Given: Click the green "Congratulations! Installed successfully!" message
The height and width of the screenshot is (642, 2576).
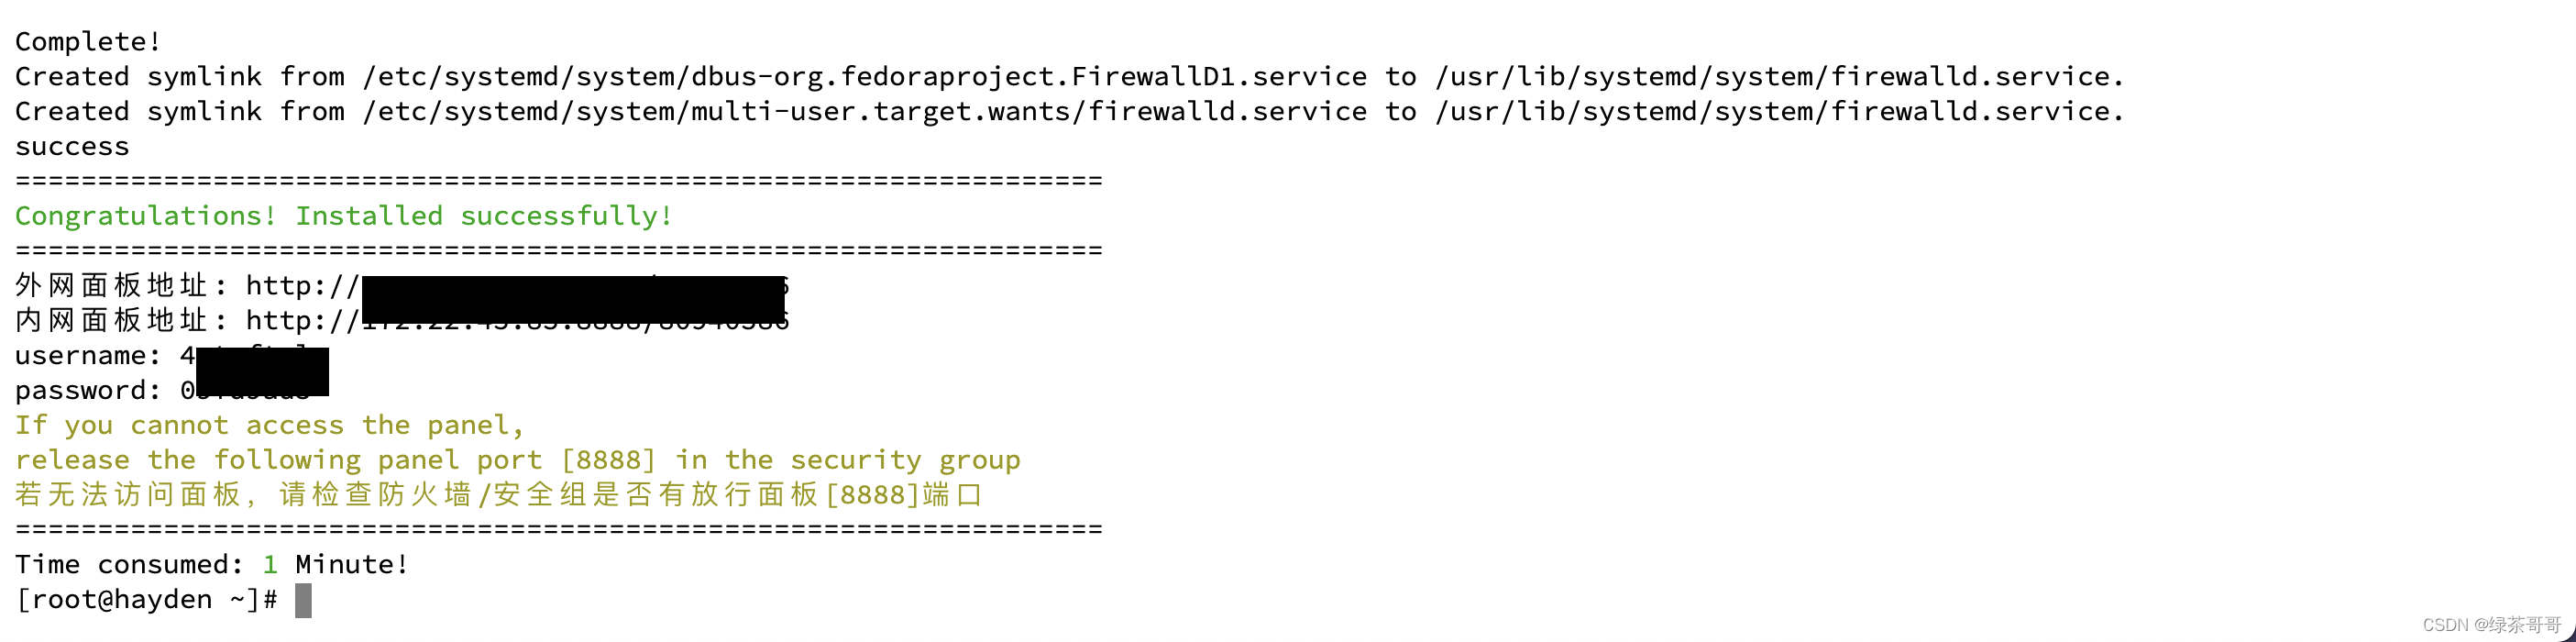Looking at the screenshot, I should pos(344,216).
